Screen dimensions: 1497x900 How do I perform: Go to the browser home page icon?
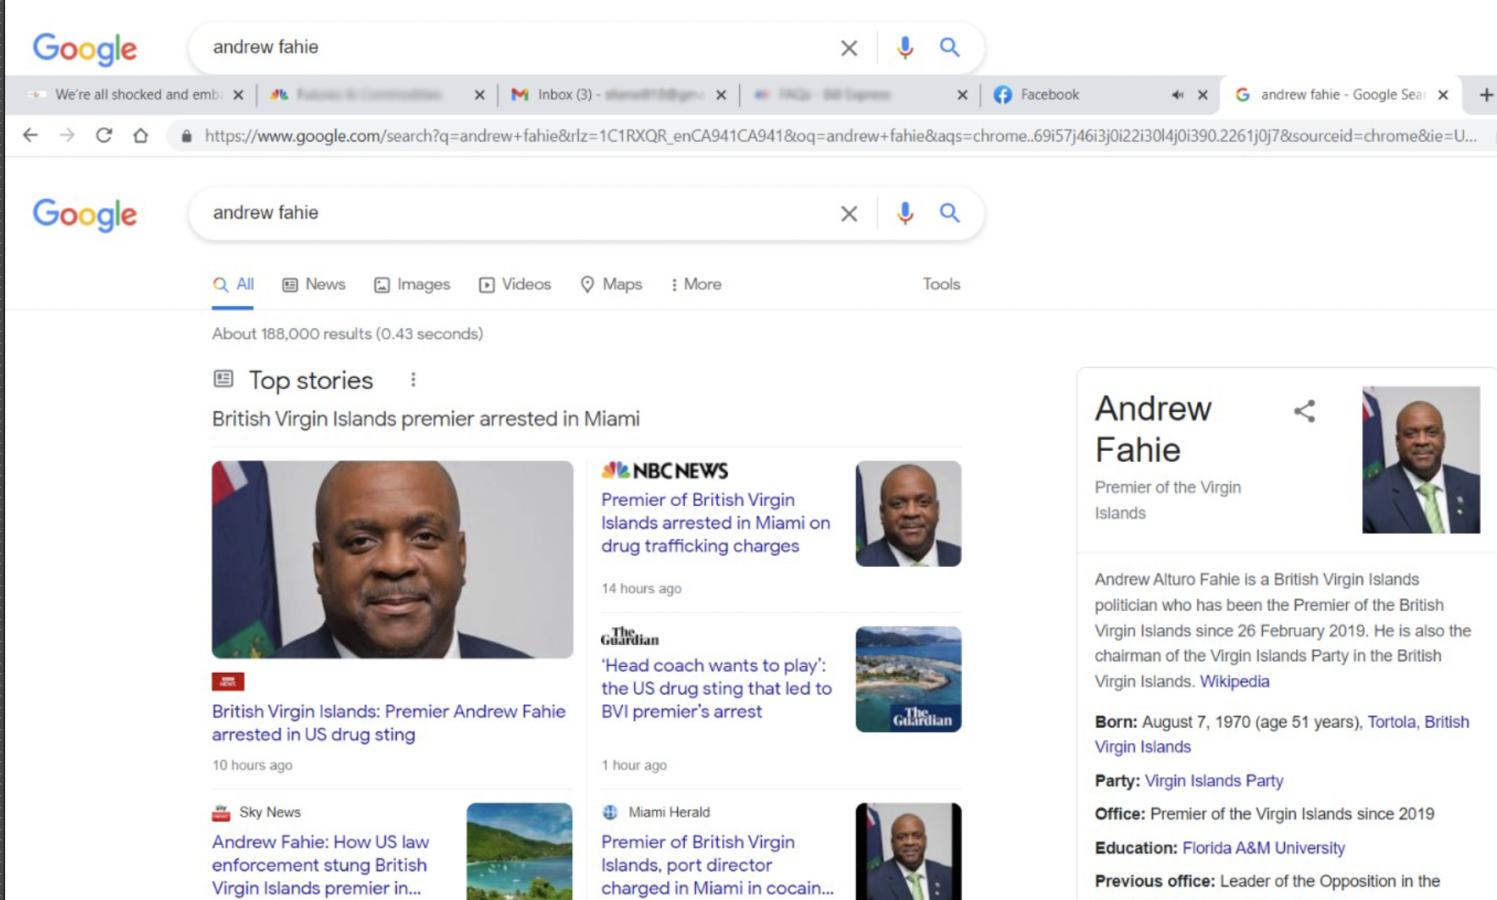[140, 135]
